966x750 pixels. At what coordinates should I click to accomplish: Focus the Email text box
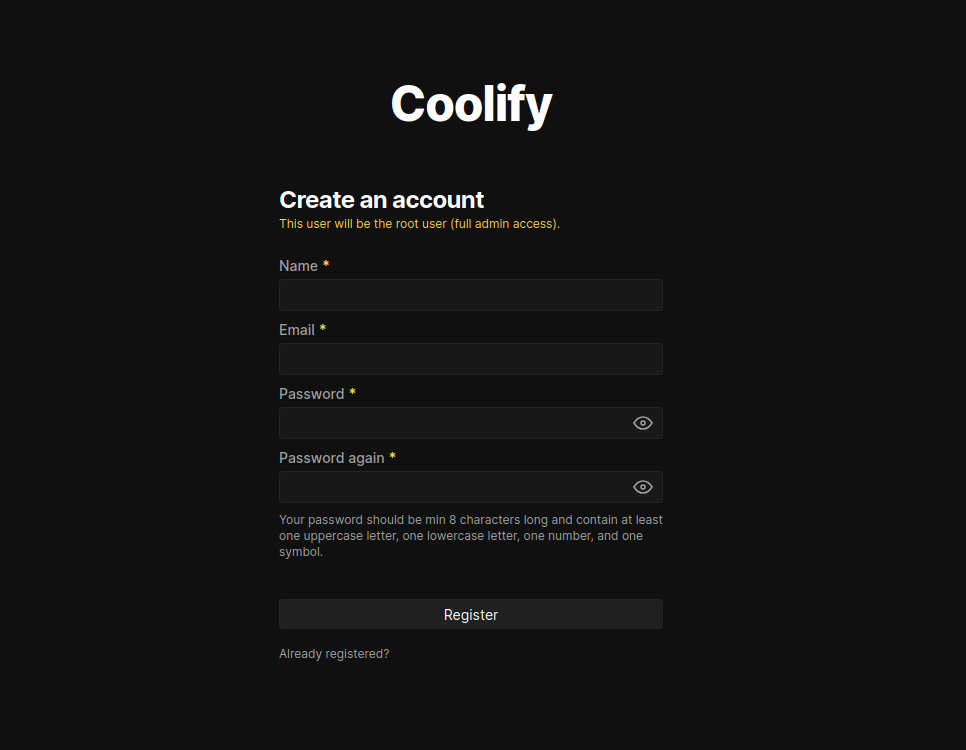[470, 359]
